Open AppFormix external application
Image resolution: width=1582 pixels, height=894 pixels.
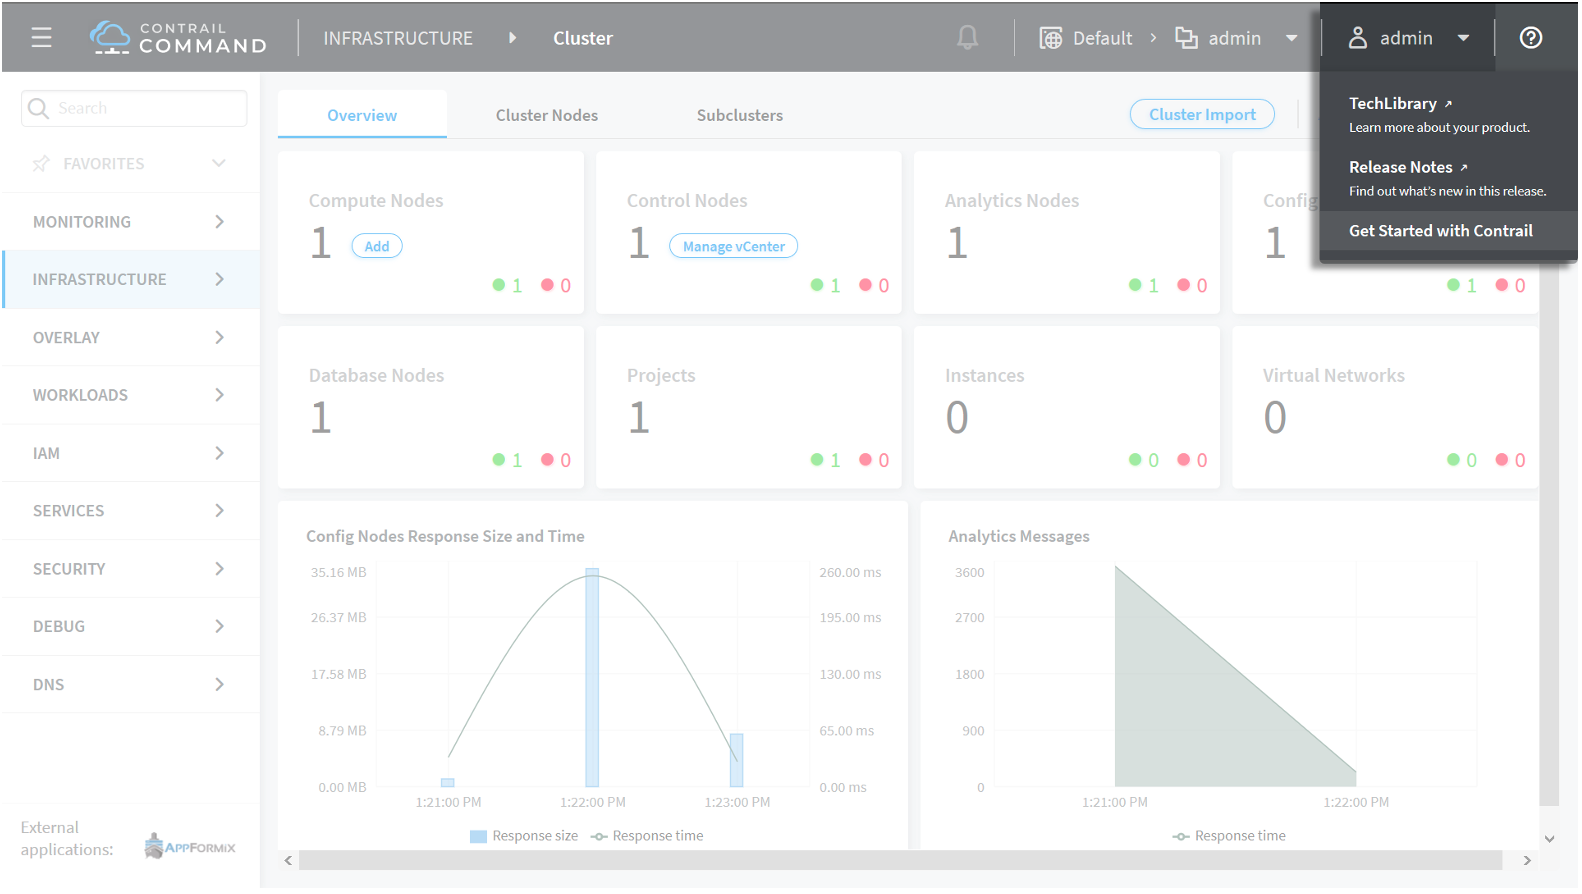tap(190, 847)
